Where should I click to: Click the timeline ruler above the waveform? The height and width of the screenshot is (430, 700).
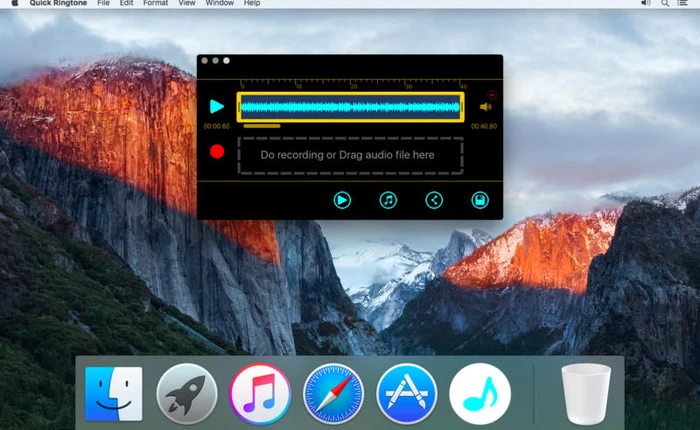click(350, 86)
